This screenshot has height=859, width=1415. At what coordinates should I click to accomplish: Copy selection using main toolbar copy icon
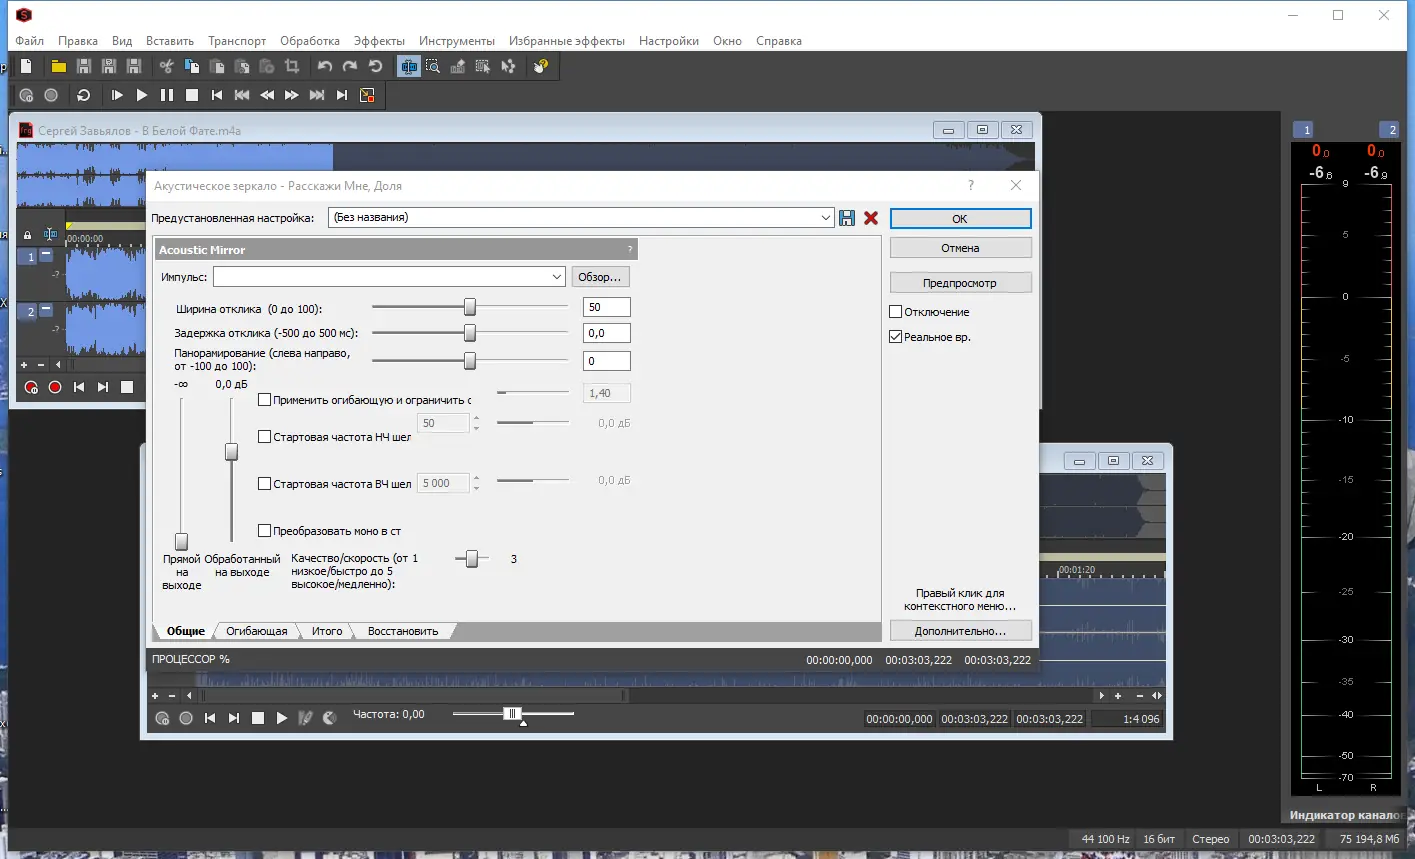click(x=192, y=66)
